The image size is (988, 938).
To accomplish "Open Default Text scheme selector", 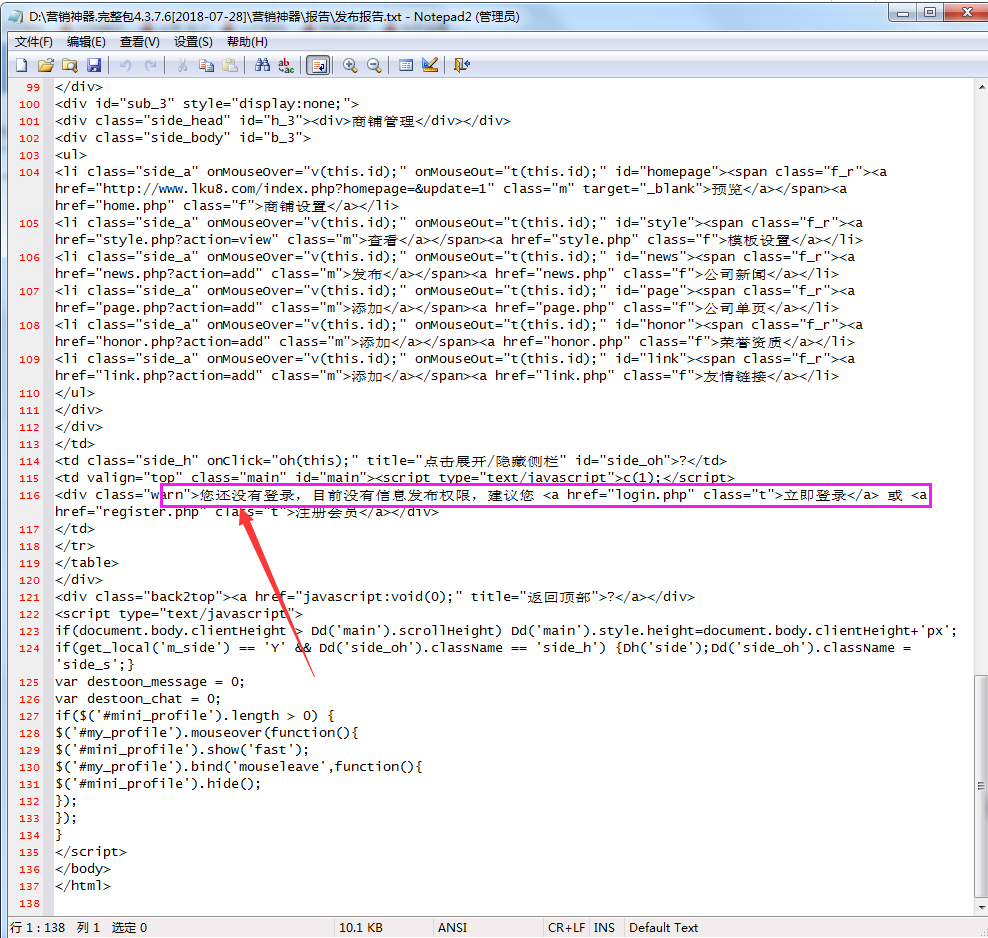I will pyautogui.click(x=663, y=927).
